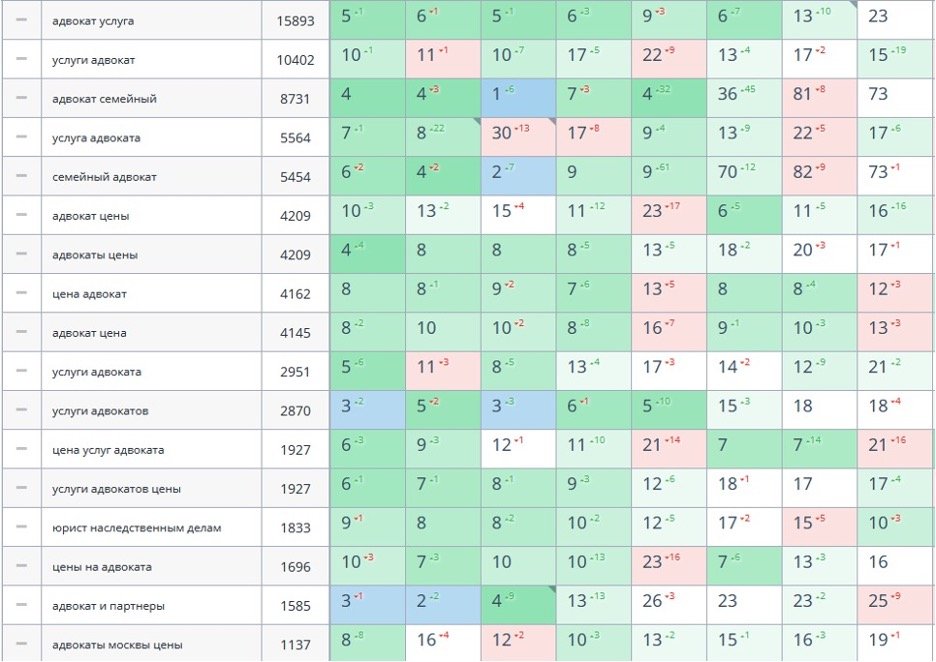
Task: Click the minus icon for 'цена адвокат'
Action: click(21, 293)
